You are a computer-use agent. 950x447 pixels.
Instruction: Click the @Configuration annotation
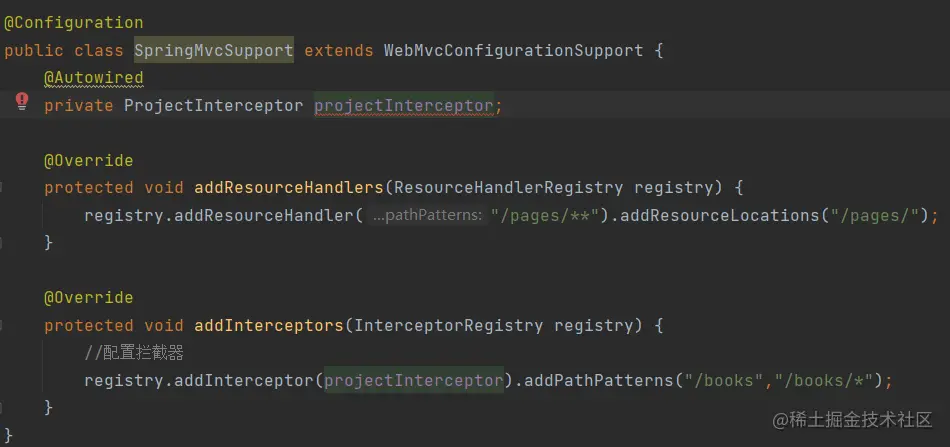pos(73,22)
